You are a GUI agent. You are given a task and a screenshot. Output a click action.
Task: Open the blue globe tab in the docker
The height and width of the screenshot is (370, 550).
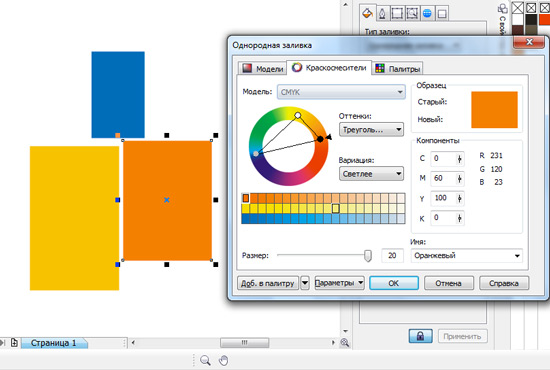click(x=427, y=14)
